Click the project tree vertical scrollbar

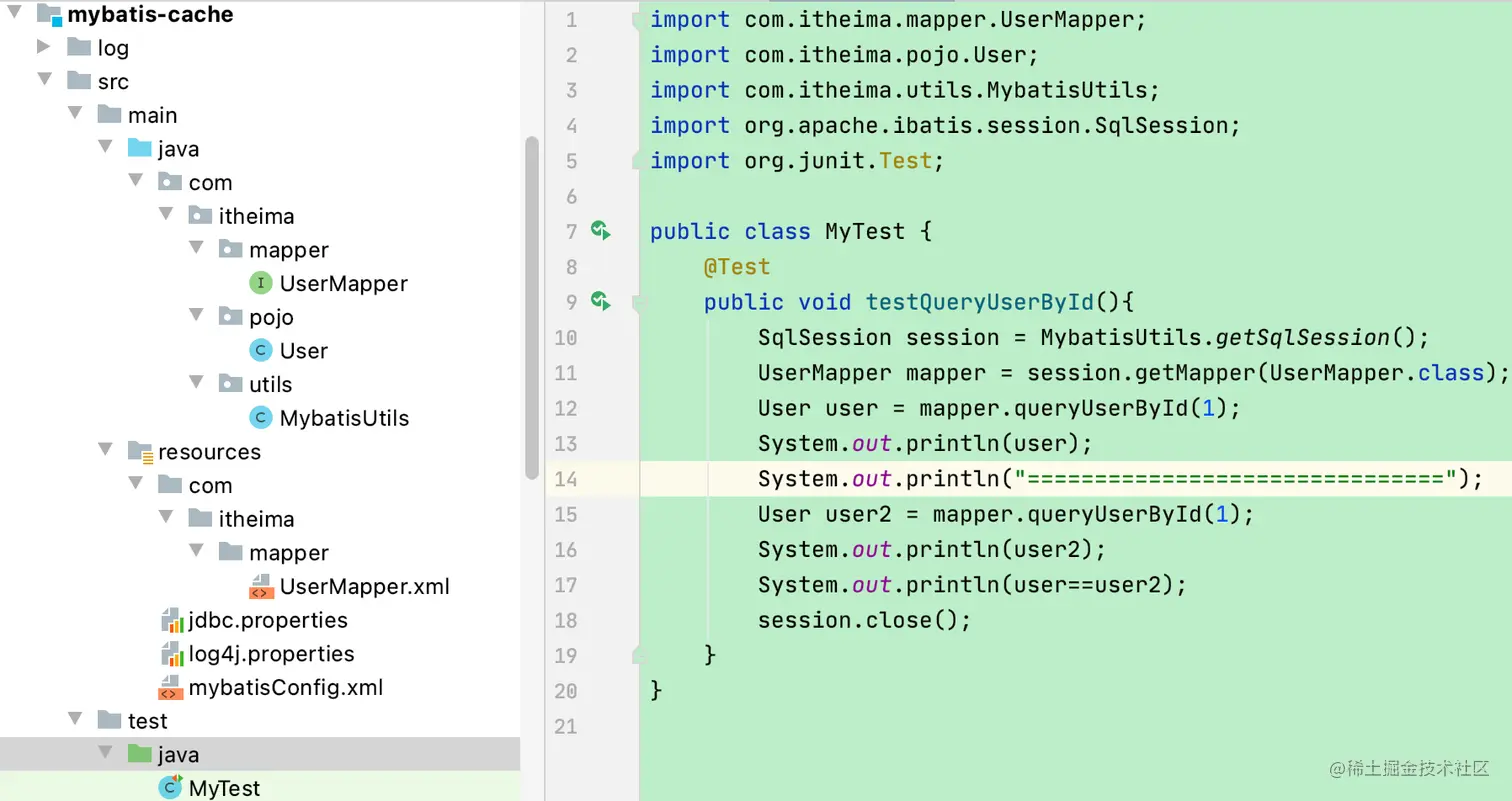(x=531, y=310)
